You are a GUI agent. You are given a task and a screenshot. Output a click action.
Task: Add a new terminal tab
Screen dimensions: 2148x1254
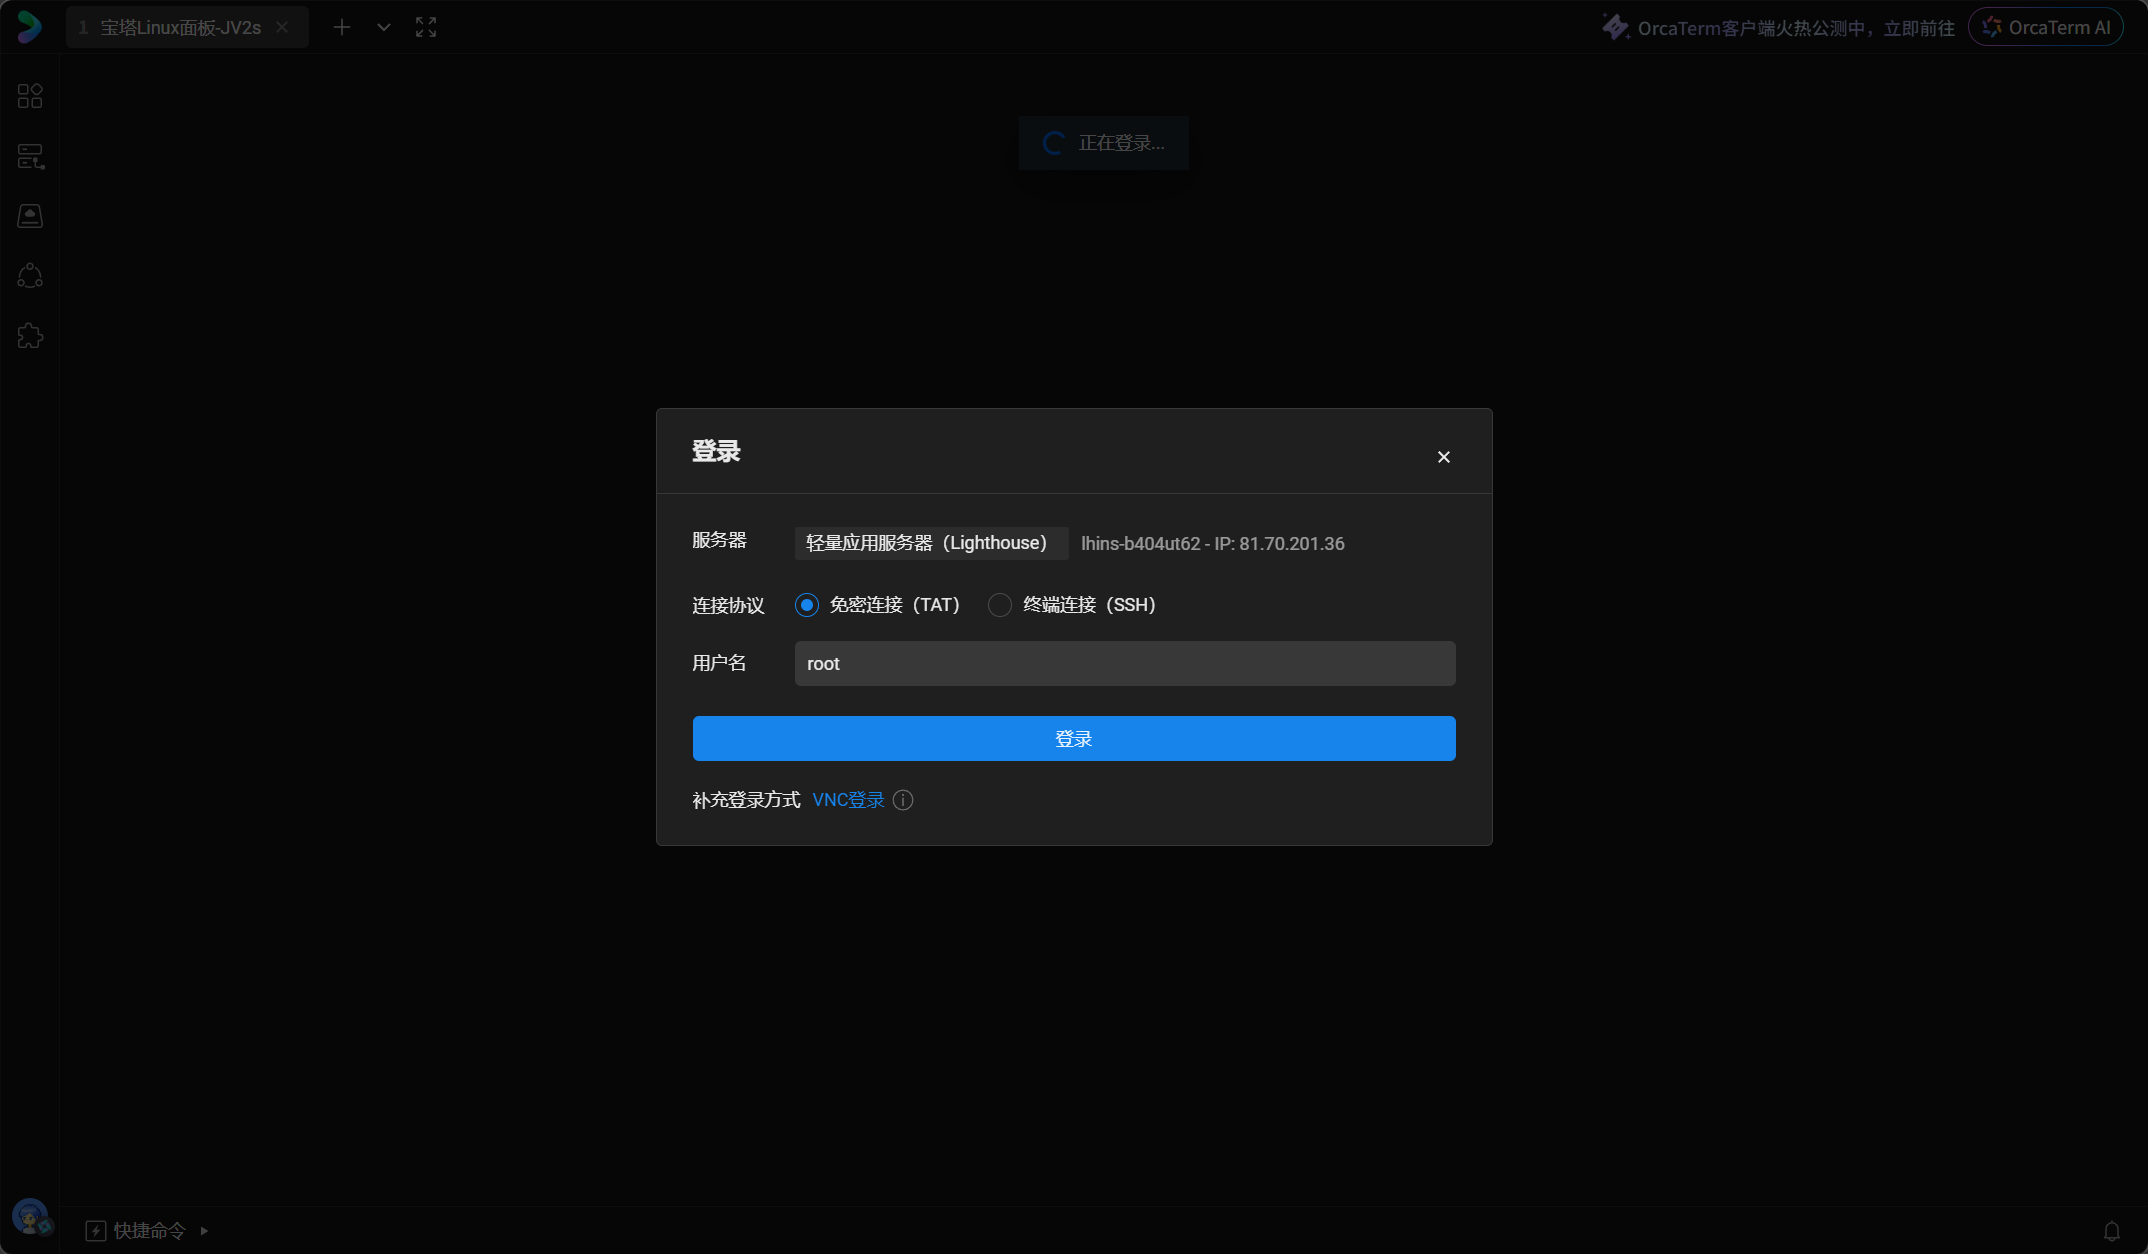coord(342,27)
